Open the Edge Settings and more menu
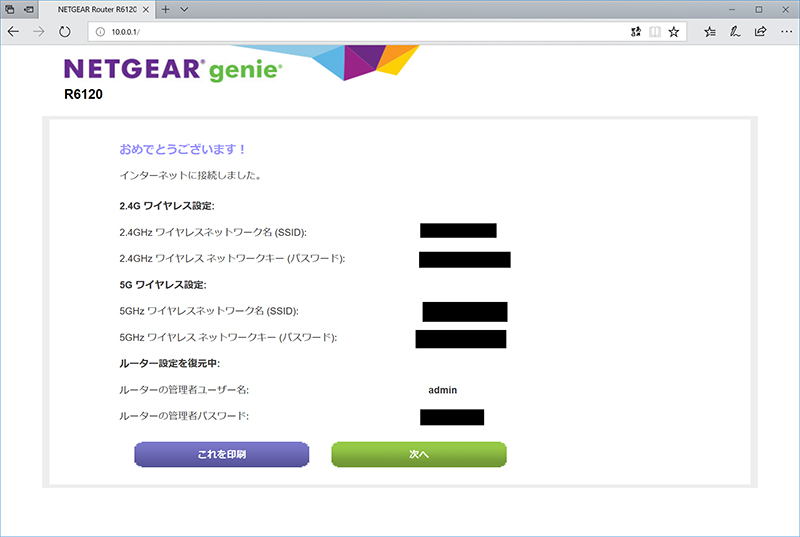The width and height of the screenshot is (800, 537). (x=785, y=32)
